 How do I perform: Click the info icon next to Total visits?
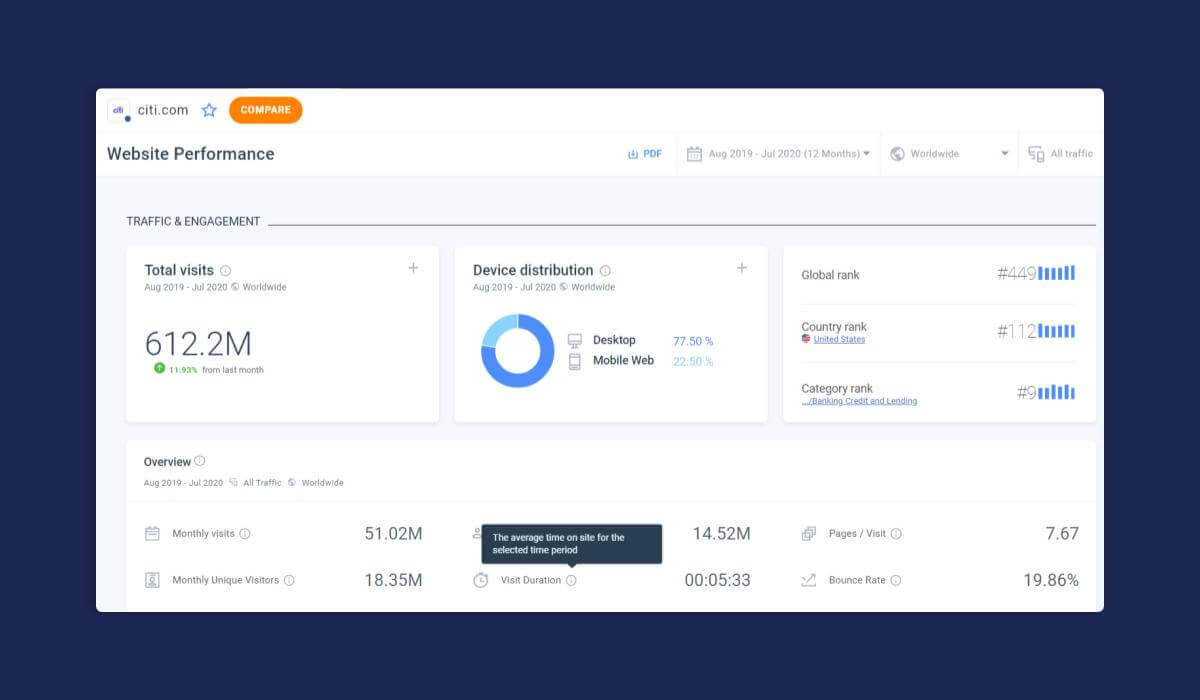point(225,271)
